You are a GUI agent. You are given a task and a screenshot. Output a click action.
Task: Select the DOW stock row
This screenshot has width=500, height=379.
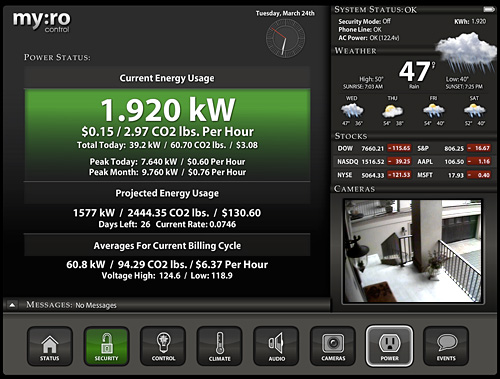tap(374, 148)
